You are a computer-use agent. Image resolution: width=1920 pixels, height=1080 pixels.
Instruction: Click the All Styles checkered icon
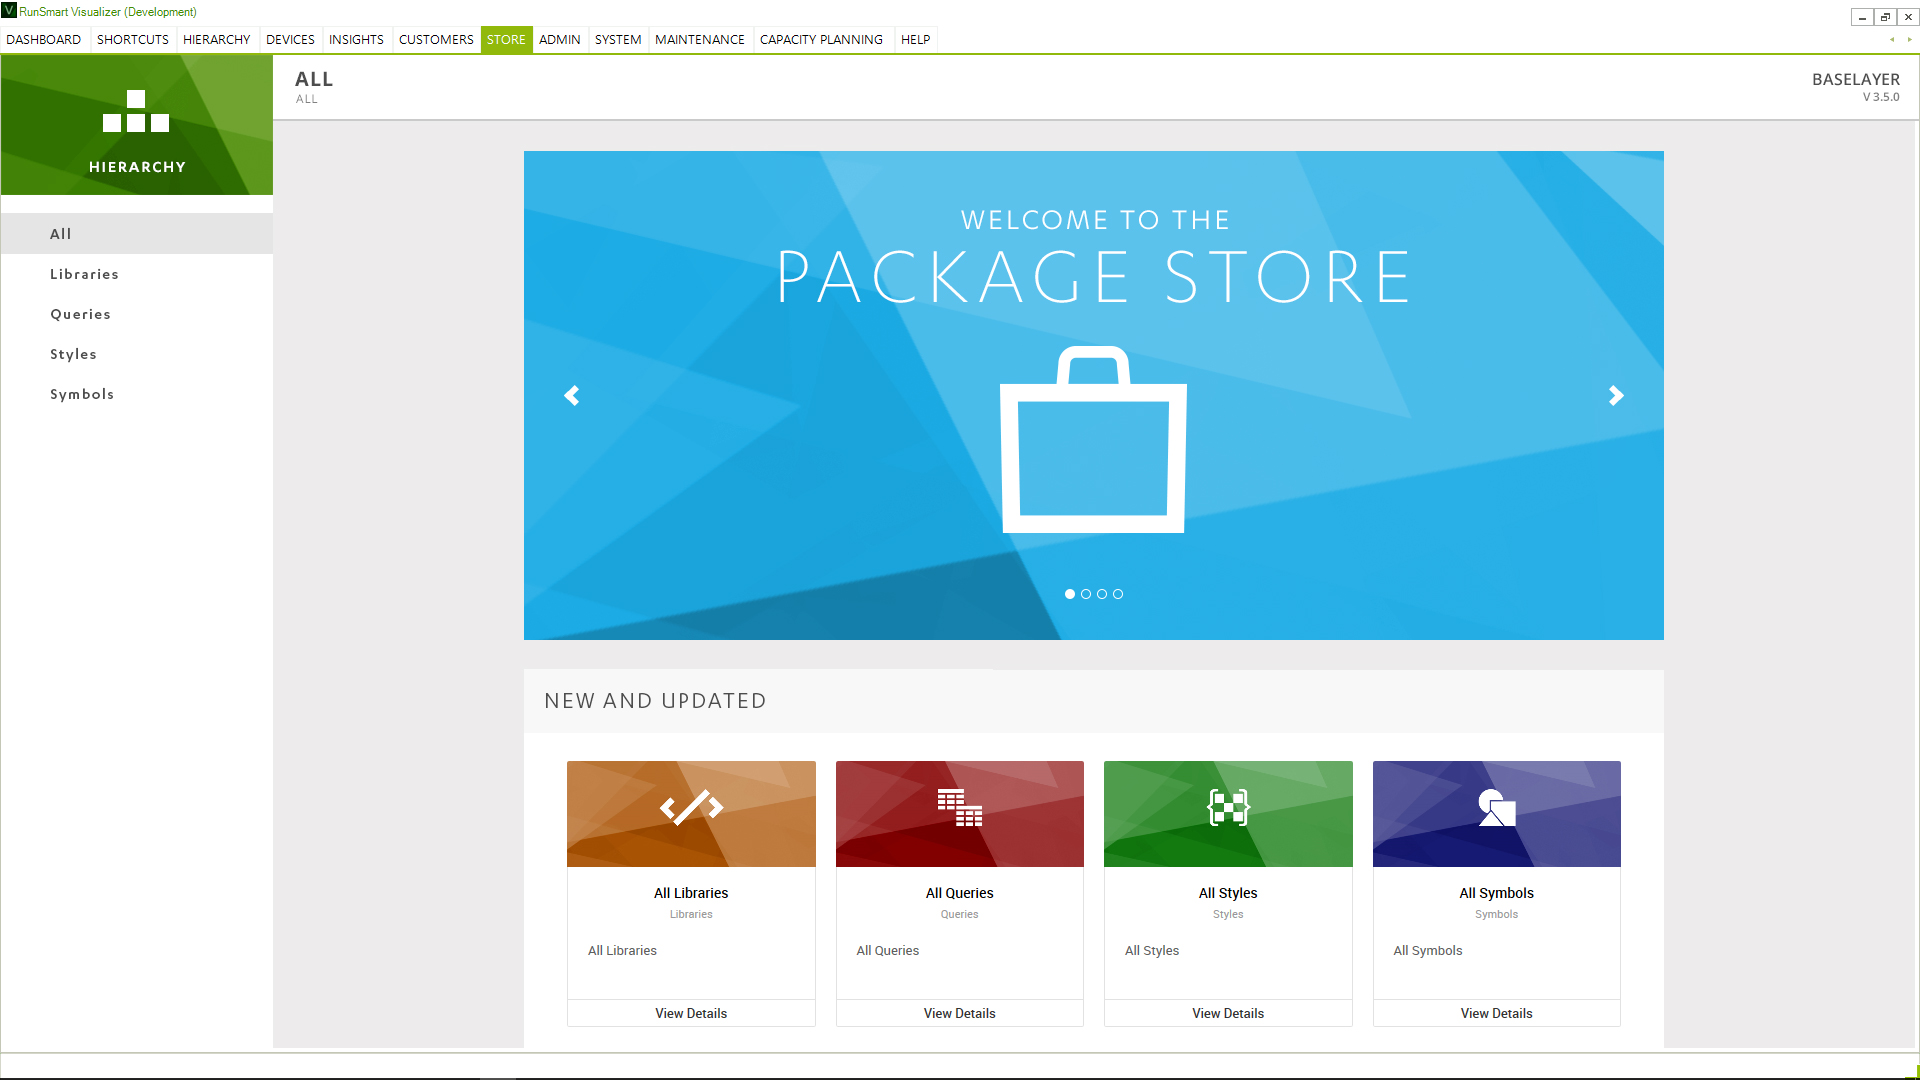coord(1228,807)
